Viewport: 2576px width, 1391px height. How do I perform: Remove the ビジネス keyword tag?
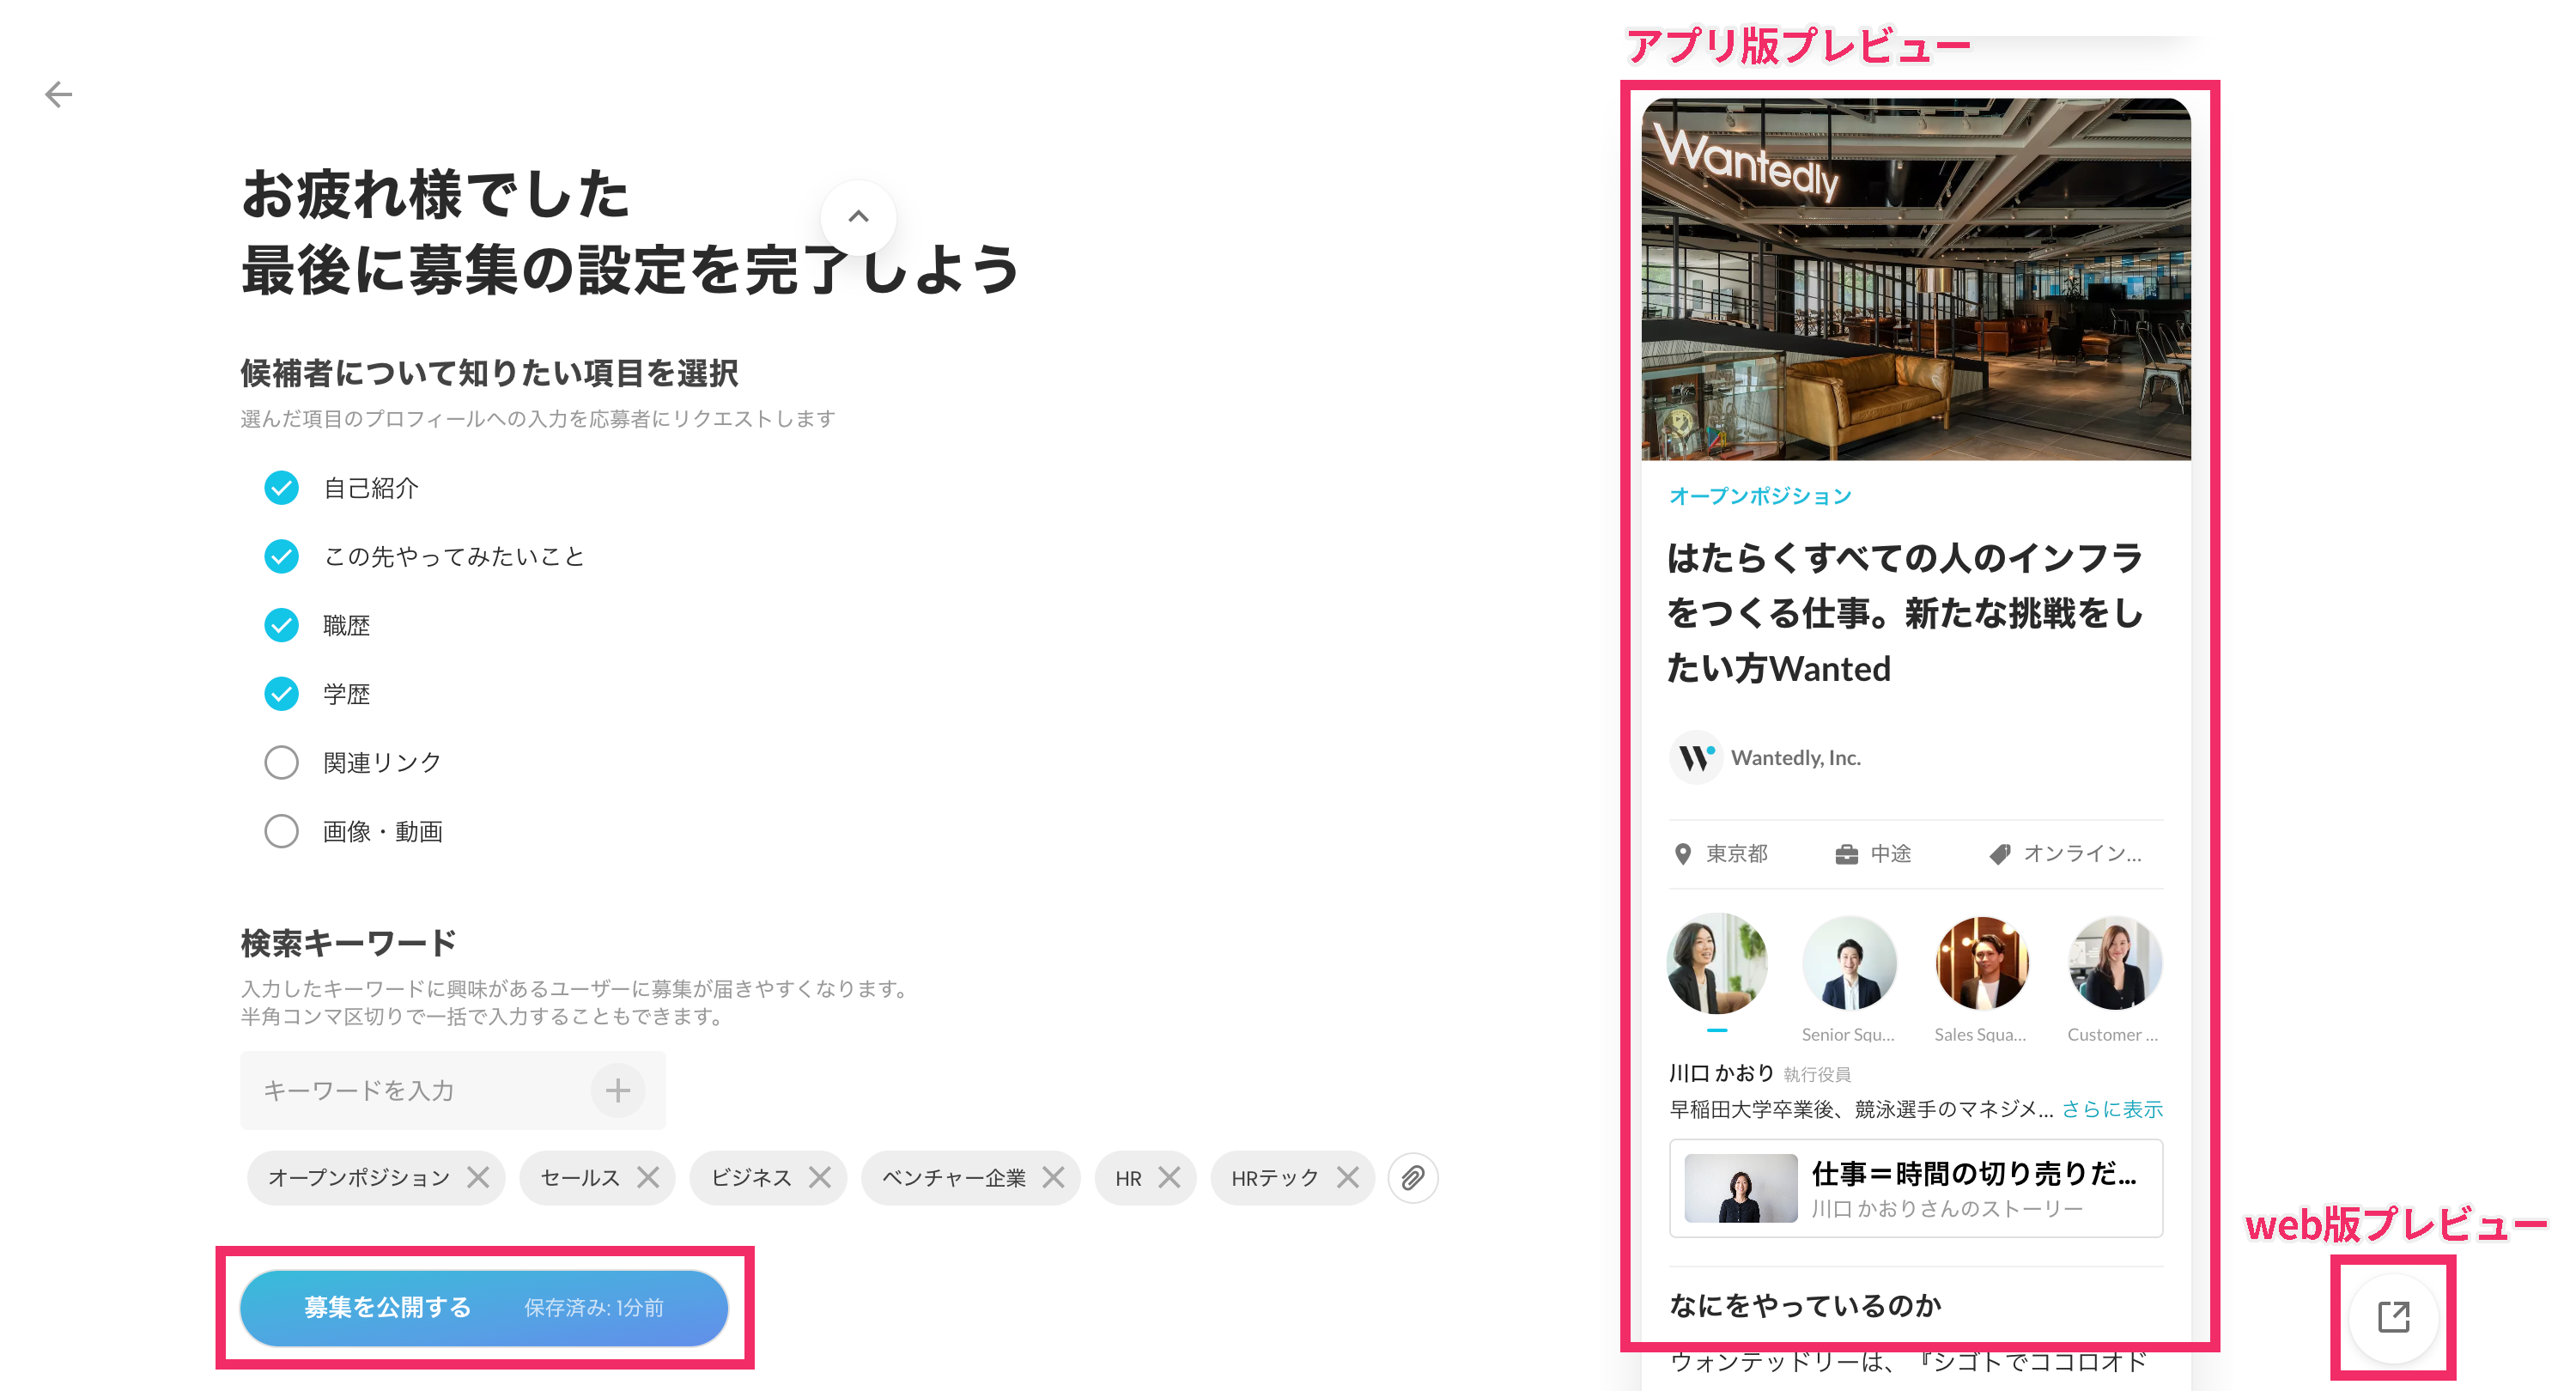pos(820,1177)
